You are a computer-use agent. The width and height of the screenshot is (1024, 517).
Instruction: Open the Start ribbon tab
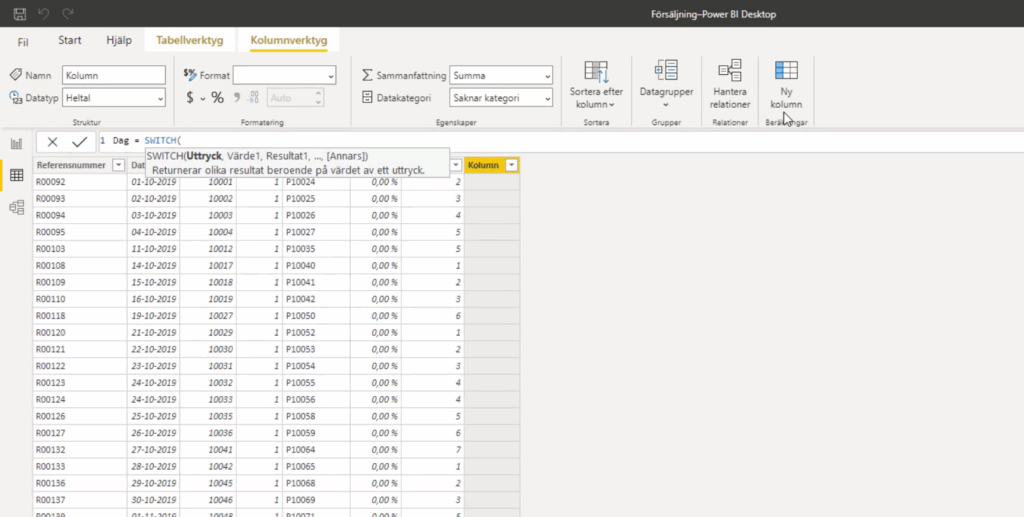(70, 40)
